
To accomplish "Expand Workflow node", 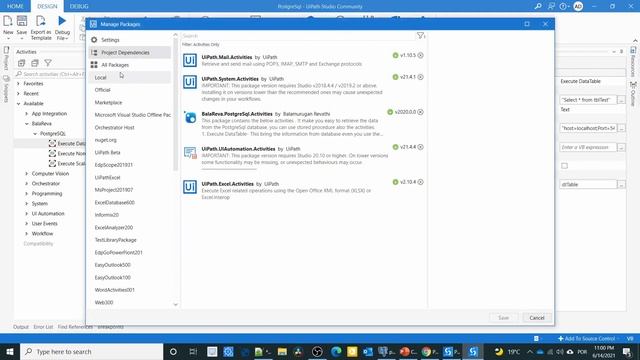I will coord(27,234).
